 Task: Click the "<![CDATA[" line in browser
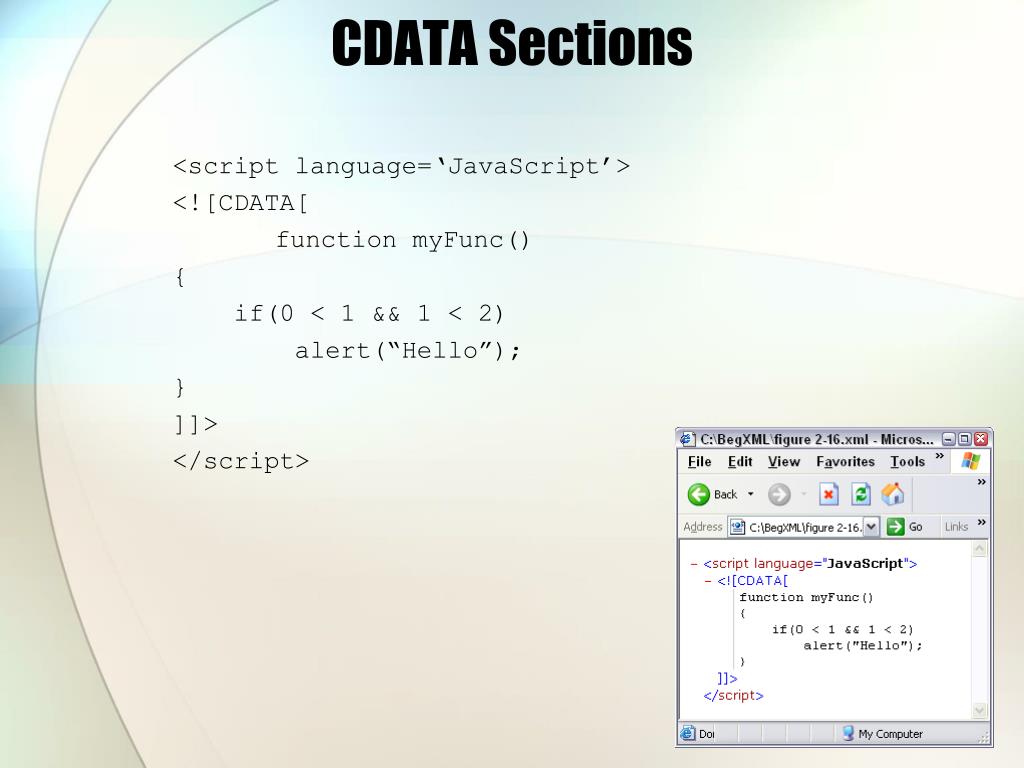tap(752, 581)
